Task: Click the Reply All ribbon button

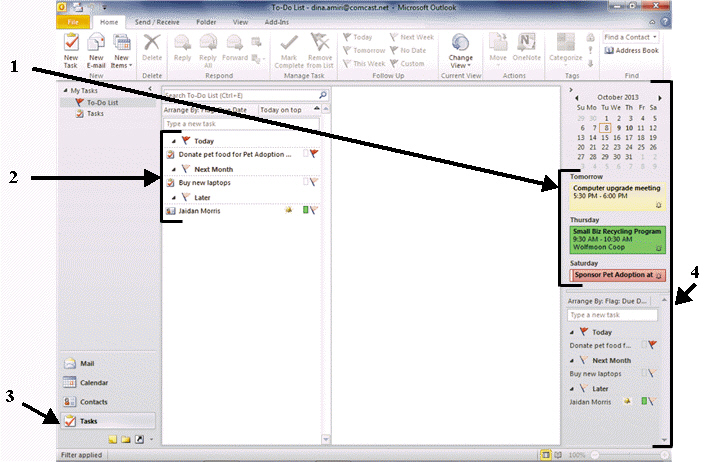Action: (x=208, y=51)
